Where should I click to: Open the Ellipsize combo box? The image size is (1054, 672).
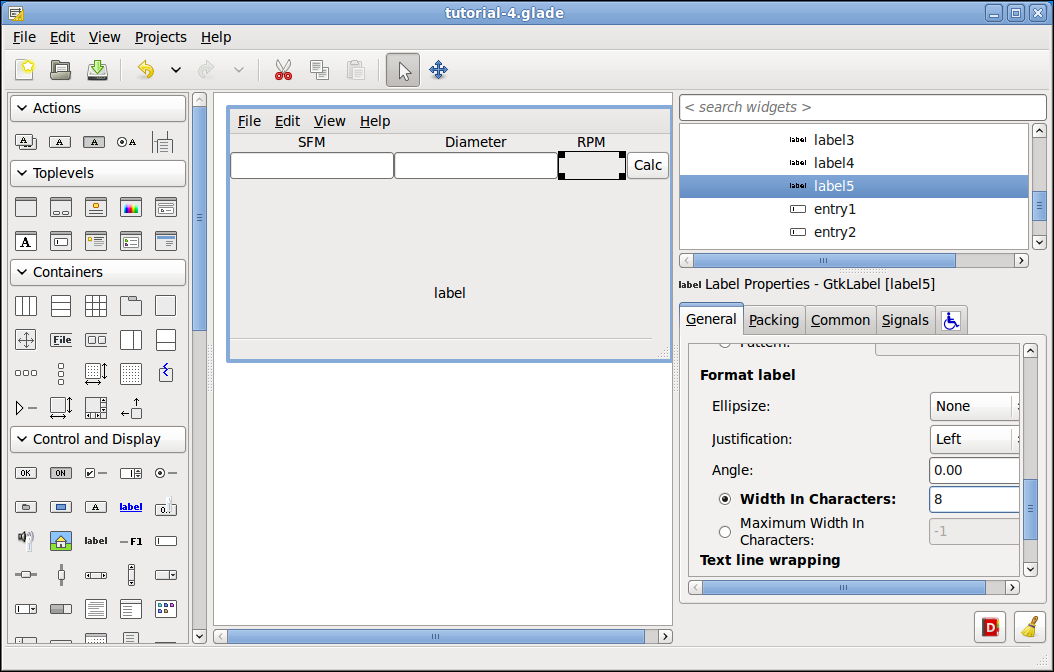[975, 406]
